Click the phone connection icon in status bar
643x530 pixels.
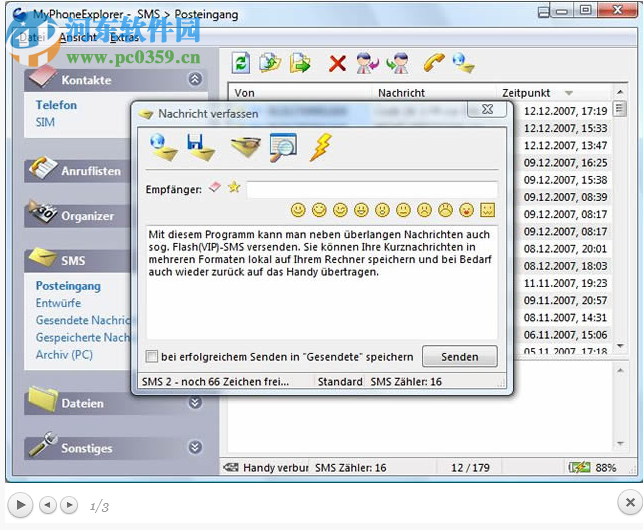(231, 467)
